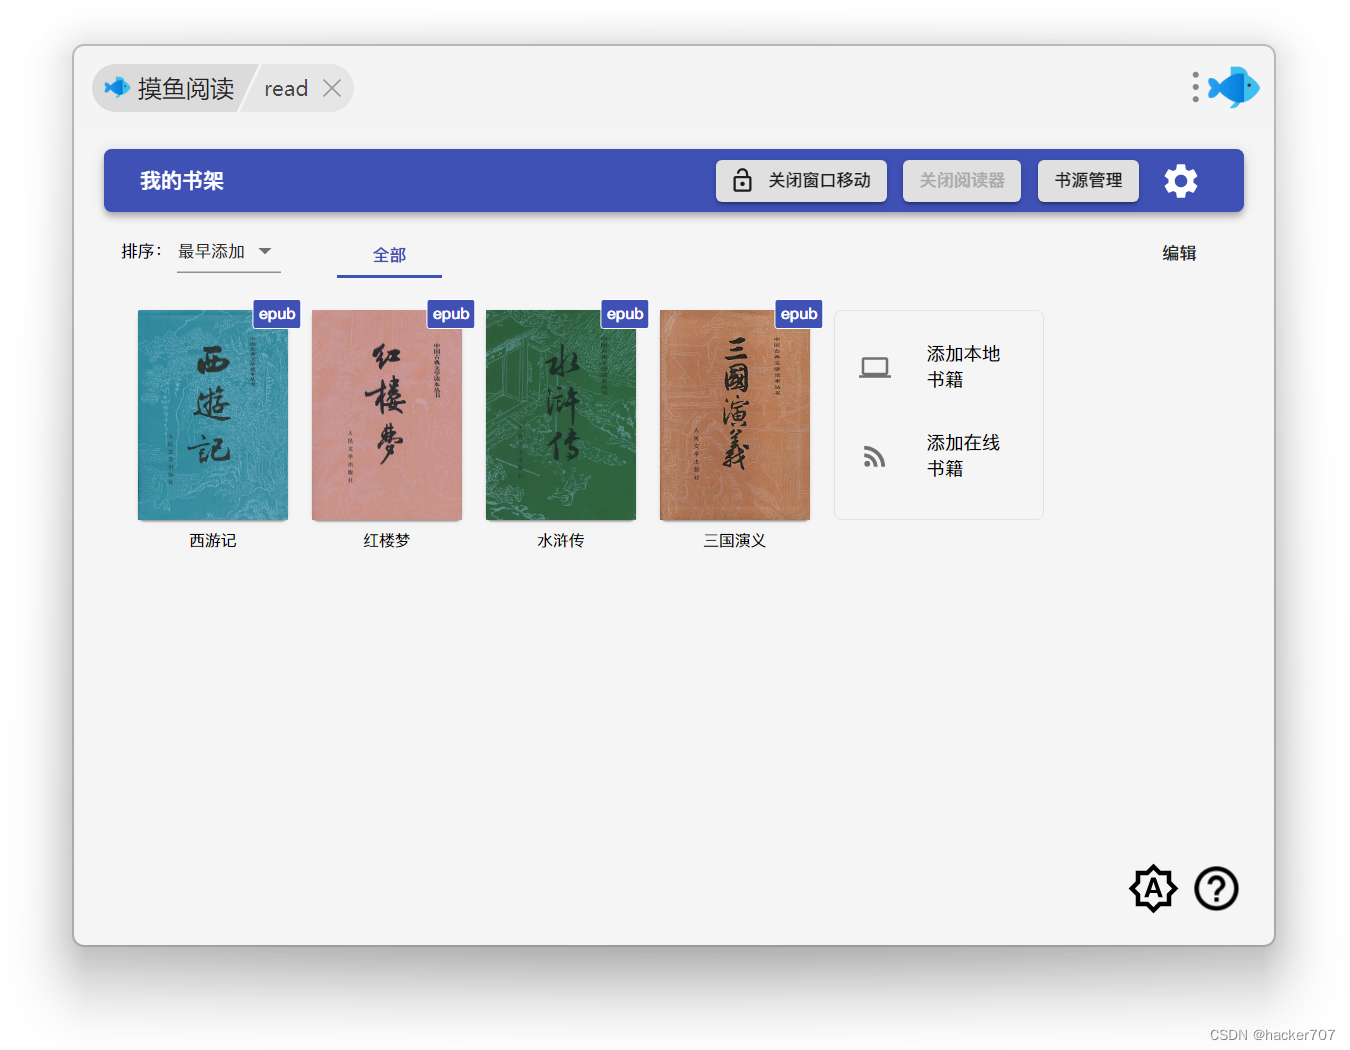Screen dimensions: 1350x1050
Task: Open font settings via the A badge icon
Action: coord(1153,888)
